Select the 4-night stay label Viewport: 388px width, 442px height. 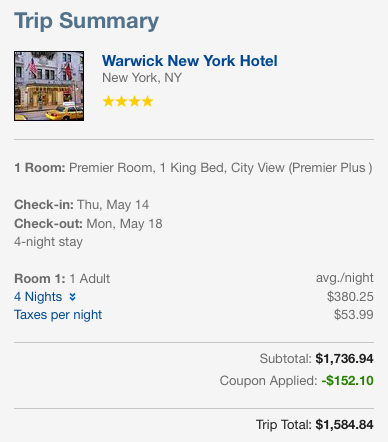[48, 242]
